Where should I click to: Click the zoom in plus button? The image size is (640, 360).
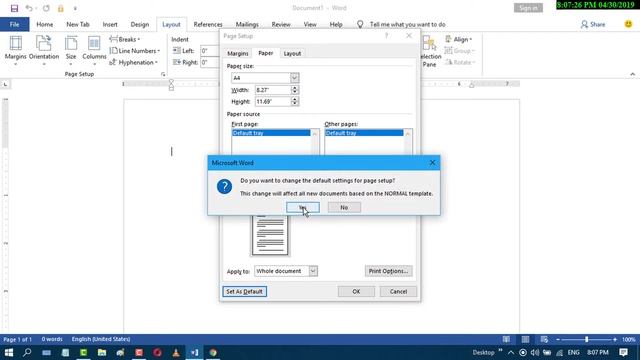[615, 339]
